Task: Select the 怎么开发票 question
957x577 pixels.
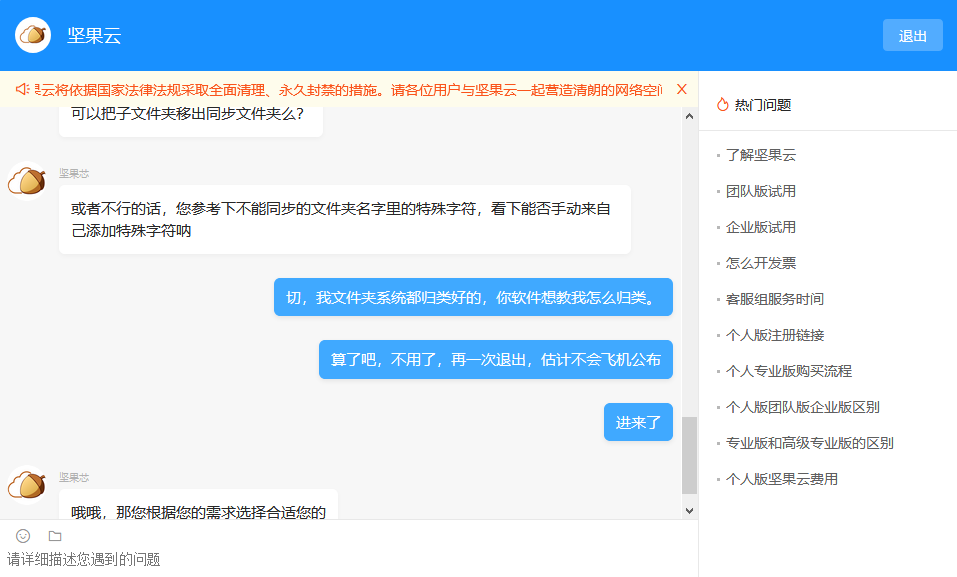Action: [760, 263]
